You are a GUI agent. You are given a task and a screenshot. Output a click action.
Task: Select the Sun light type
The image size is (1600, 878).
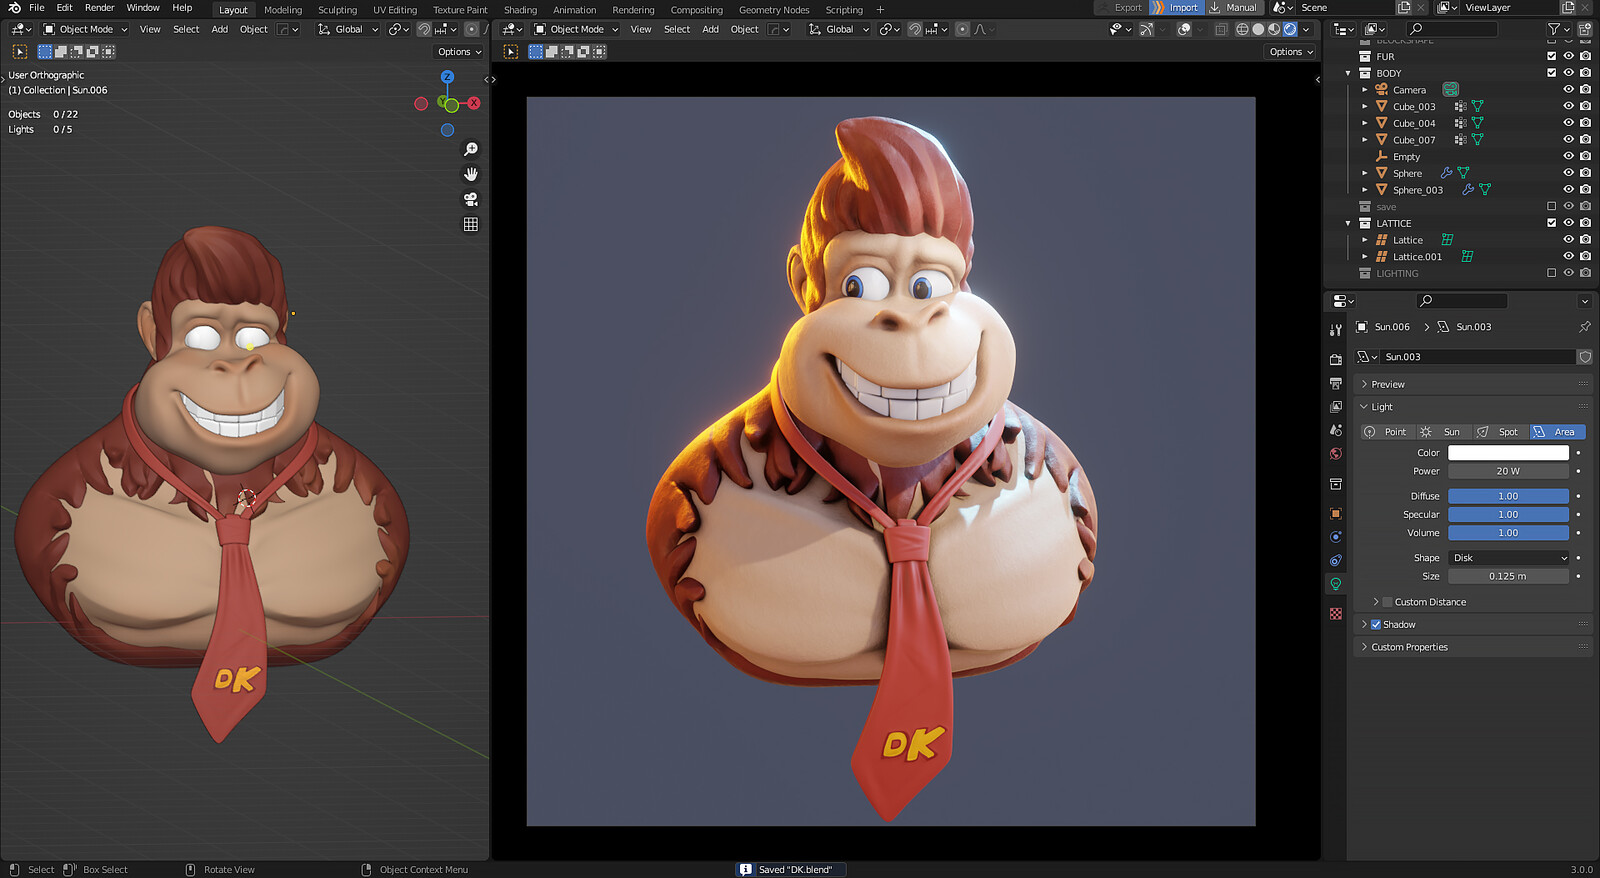1443,432
